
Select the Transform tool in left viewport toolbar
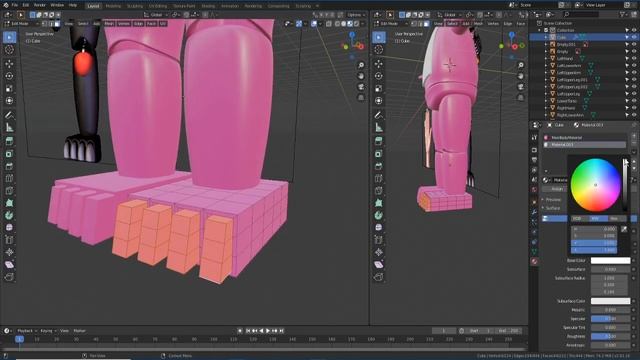click(9, 101)
